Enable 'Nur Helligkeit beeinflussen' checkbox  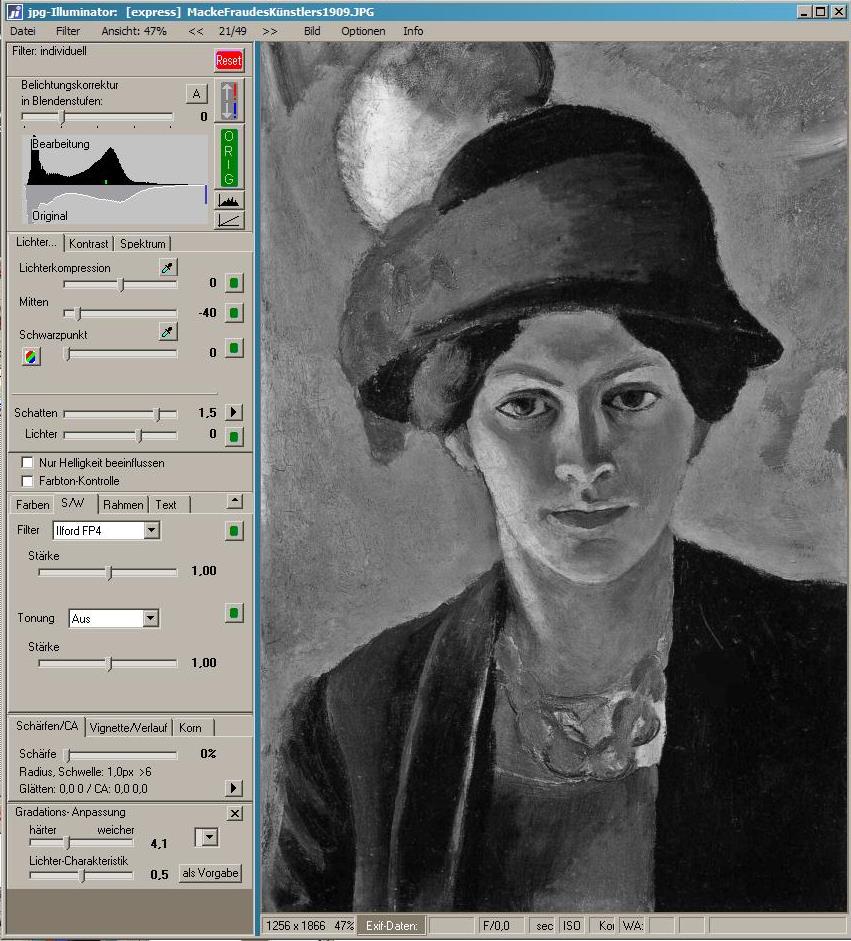click(x=28, y=463)
